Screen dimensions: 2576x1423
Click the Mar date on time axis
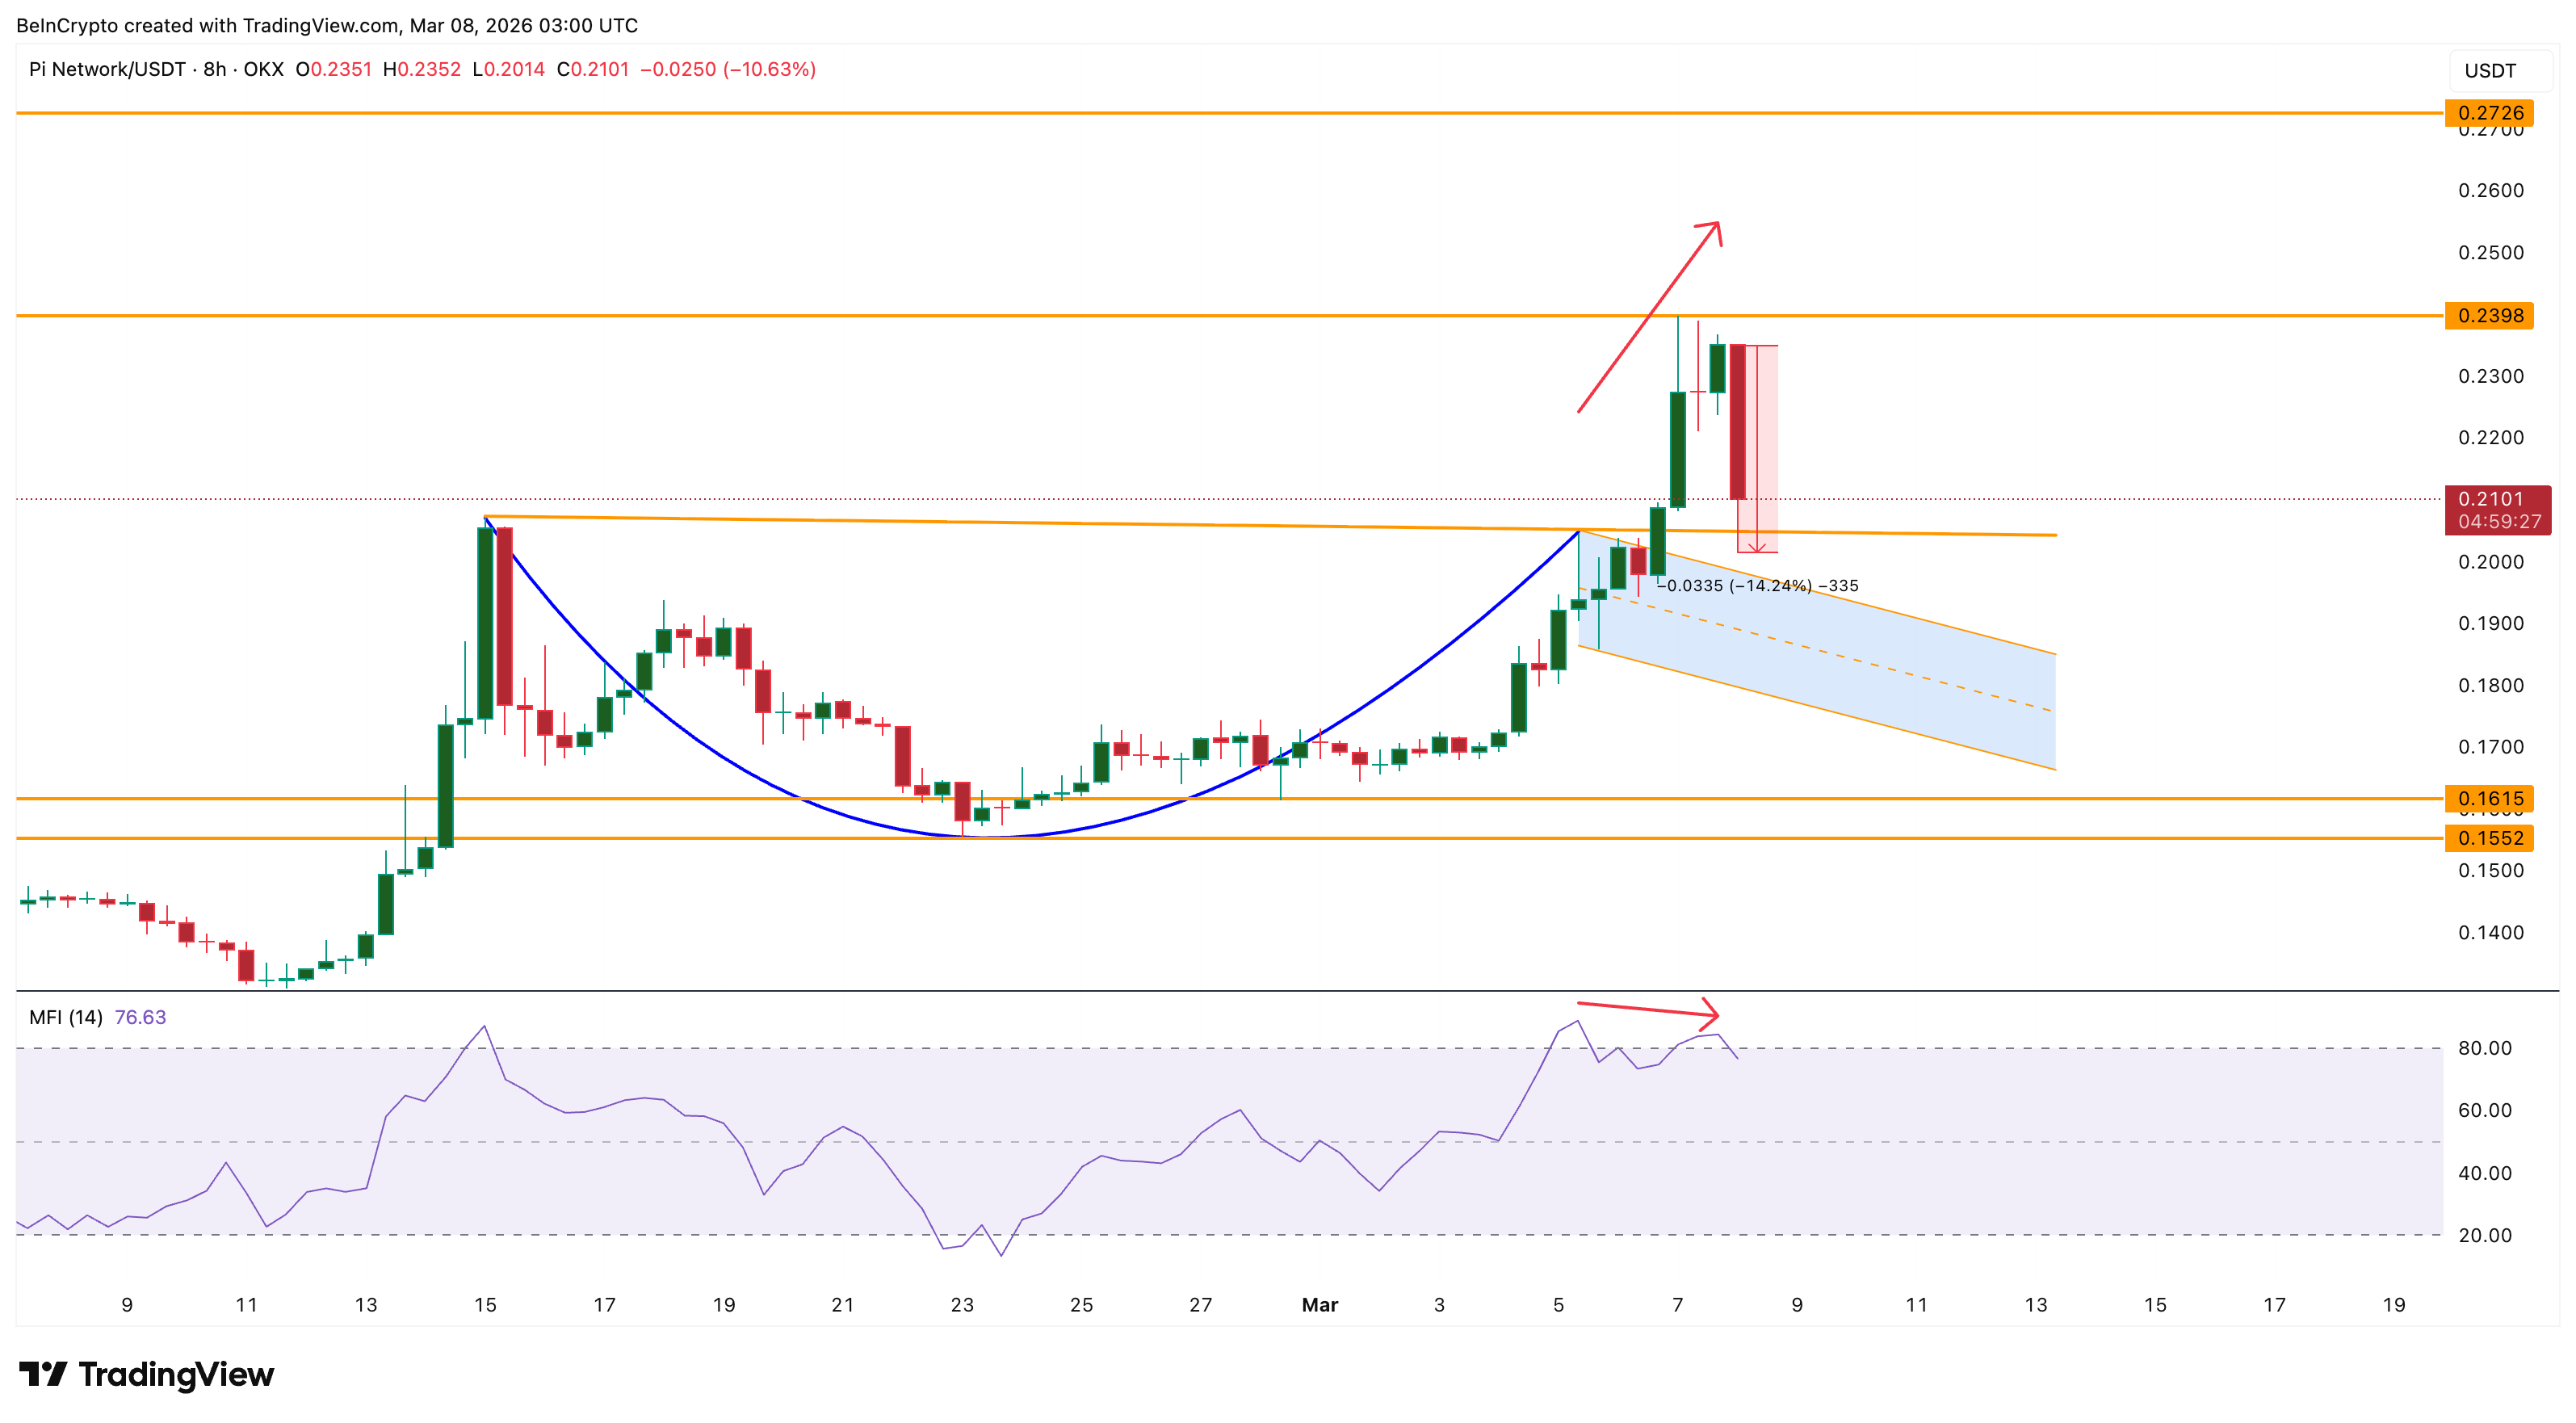pos(1319,1304)
